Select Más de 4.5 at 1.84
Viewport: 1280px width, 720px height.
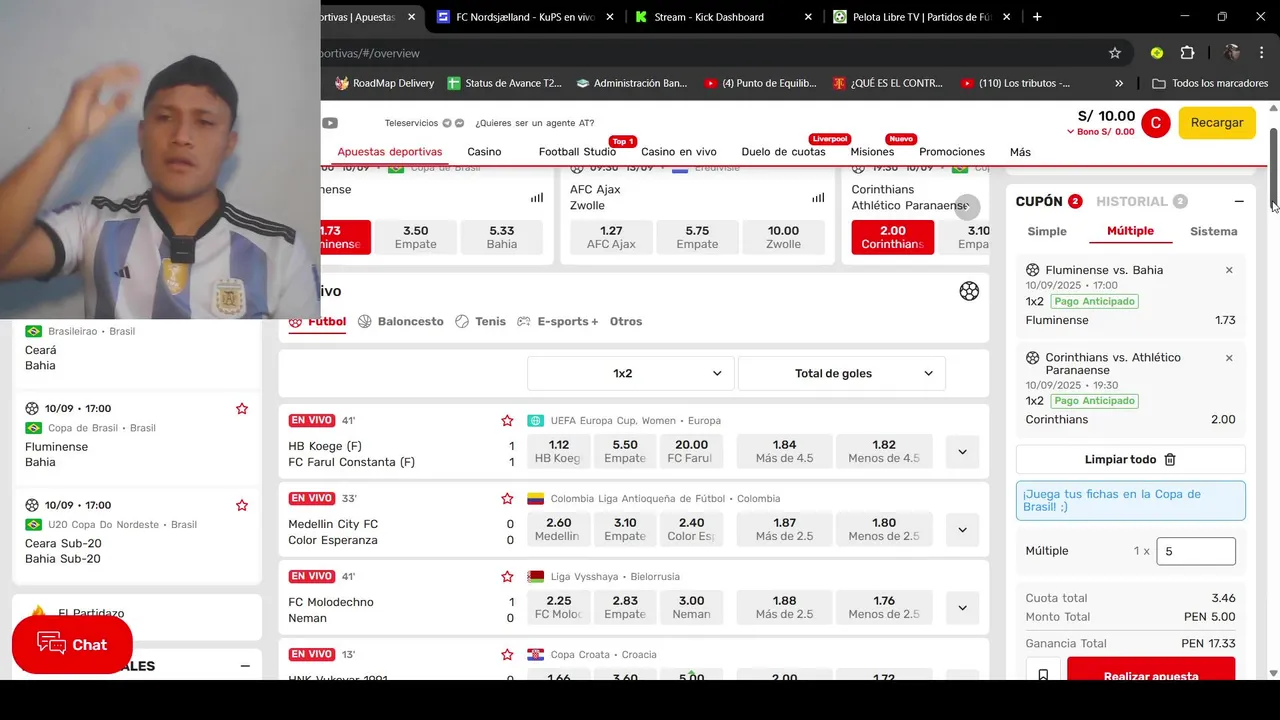click(784, 451)
